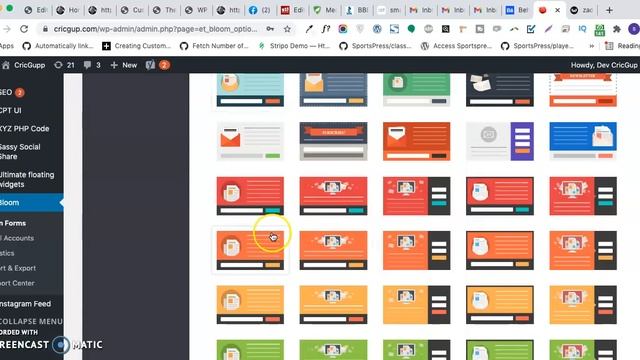
Task: Click the purple Chrome profile avatar
Action: (634, 29)
